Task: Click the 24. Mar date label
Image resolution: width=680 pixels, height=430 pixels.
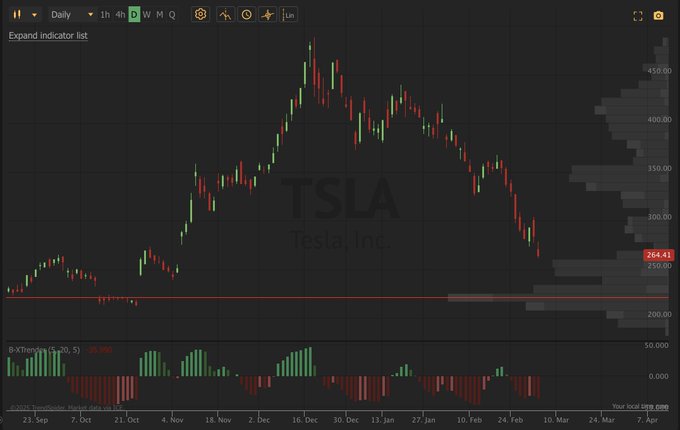Action: pyautogui.click(x=602, y=420)
